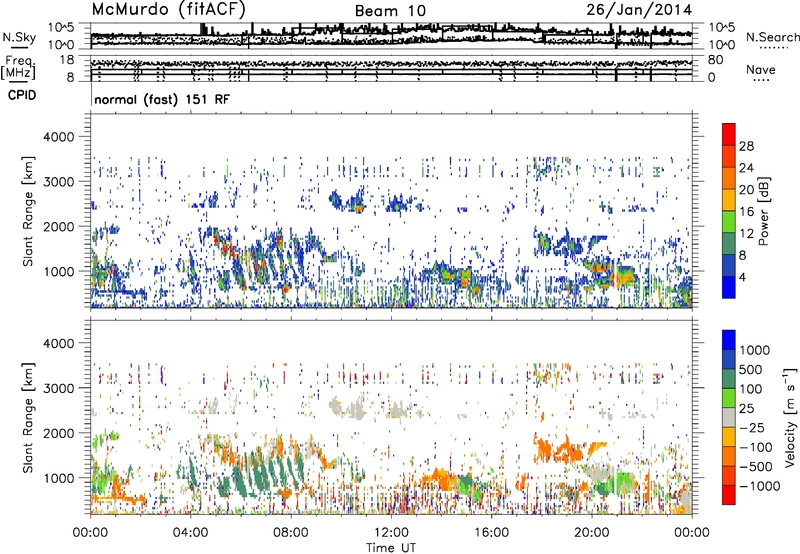Select the "3000" tick of the velocity panel
Viewport: 800px width, 554px height.
coord(61,388)
